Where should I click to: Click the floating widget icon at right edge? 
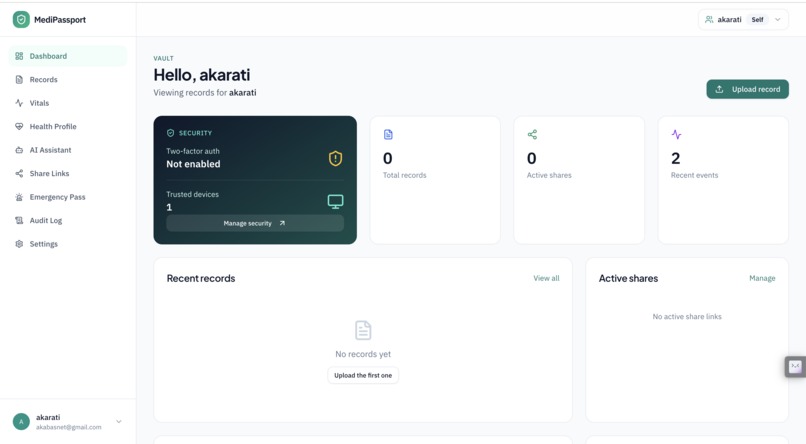[795, 366]
